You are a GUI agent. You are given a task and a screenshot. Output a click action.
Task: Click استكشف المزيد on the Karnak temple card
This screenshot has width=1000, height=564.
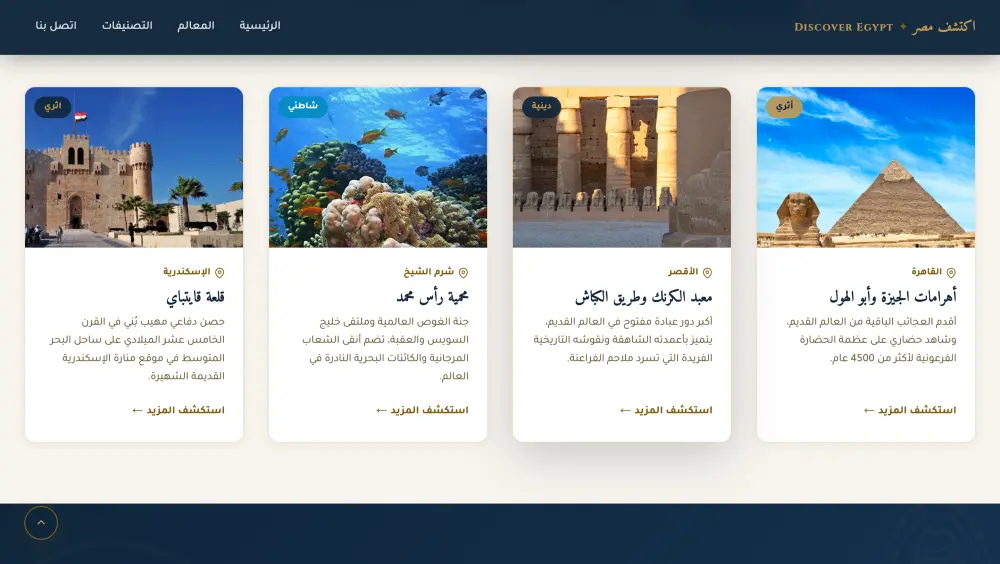pos(666,410)
